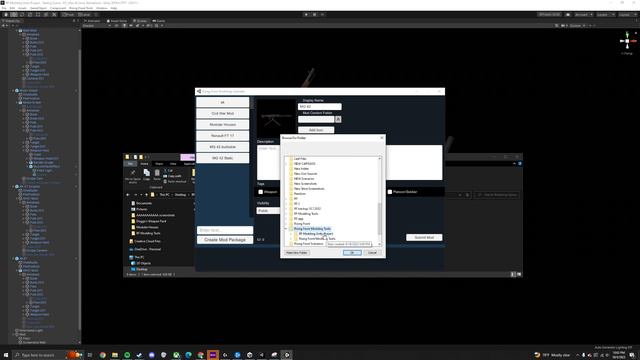Open the Layers dropdown in Unity
The image size is (640, 360).
606,15
